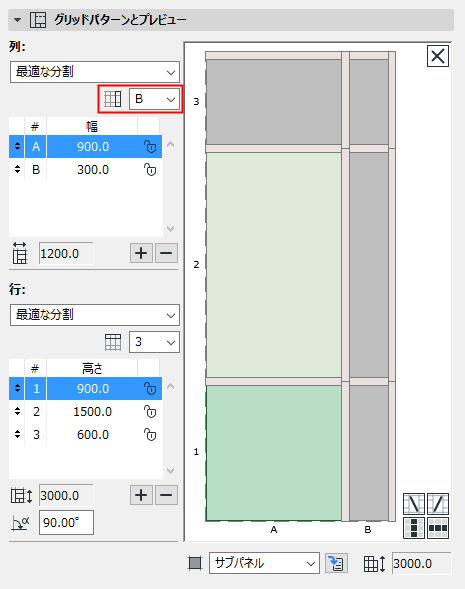This screenshot has height=589, width=465.
Task: Click the rows list scroll down arrow
Action: point(171,470)
